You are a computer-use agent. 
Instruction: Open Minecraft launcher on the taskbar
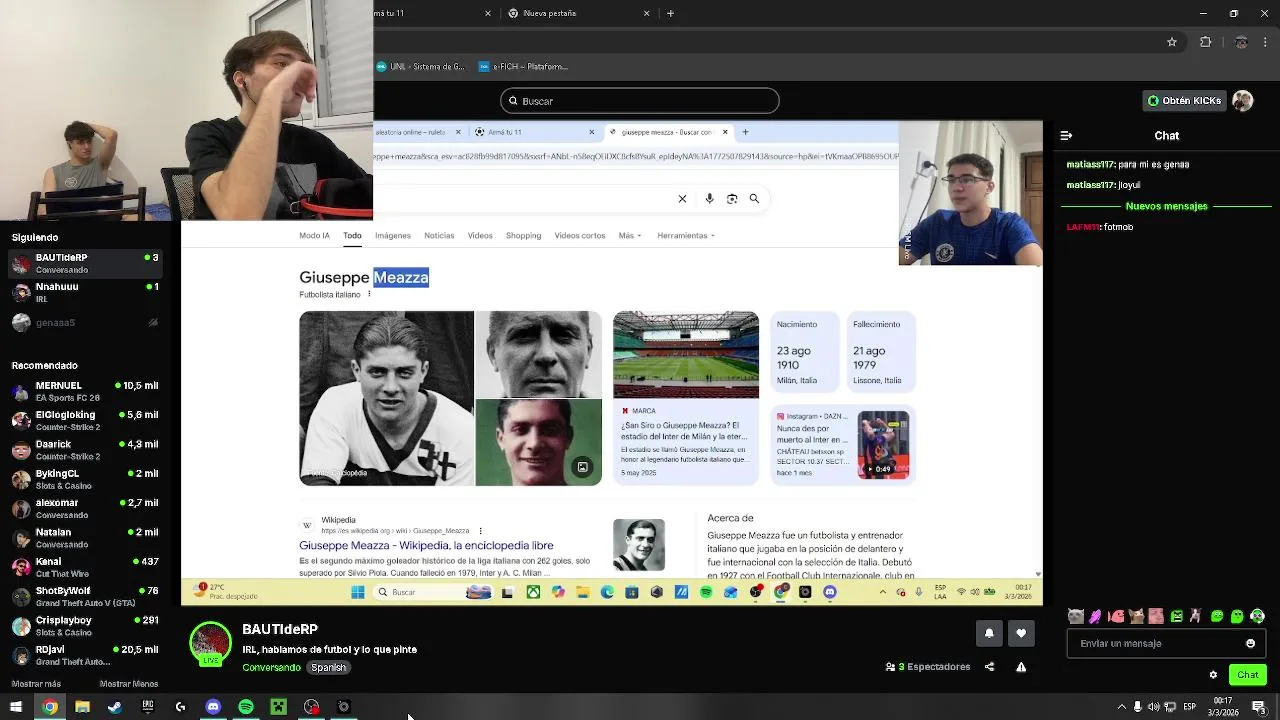click(x=278, y=707)
